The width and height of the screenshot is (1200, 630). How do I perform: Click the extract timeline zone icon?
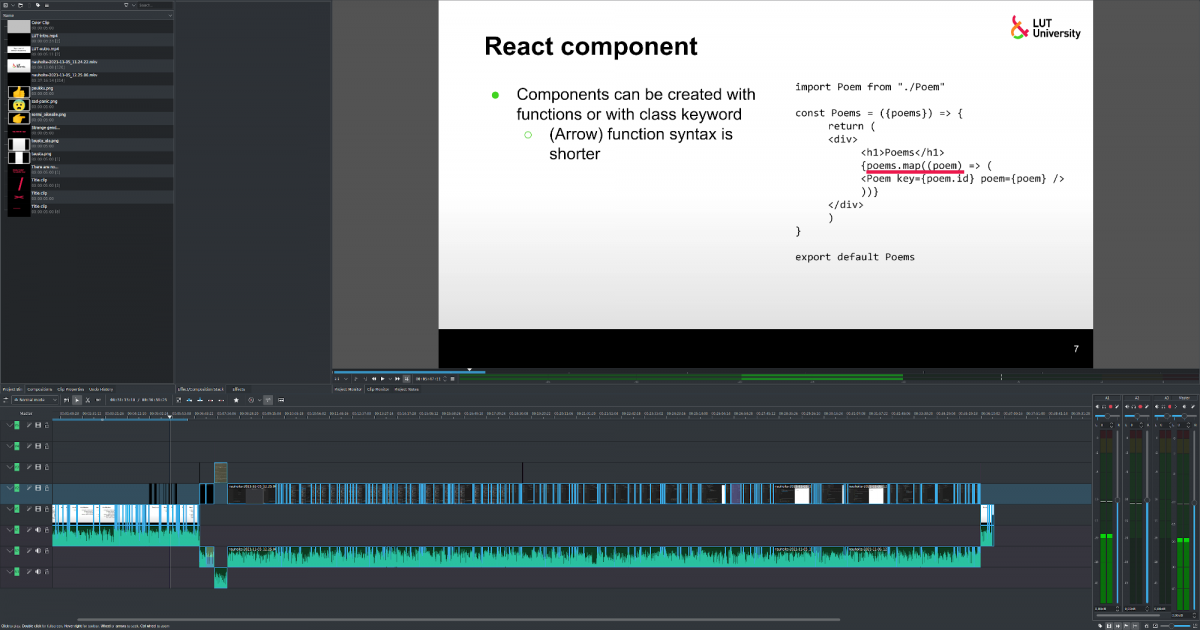[211, 400]
